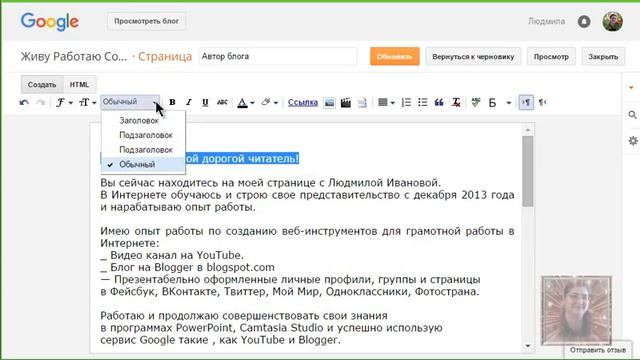Redo the last undone edit
The height and width of the screenshot is (360, 640).
(40, 102)
